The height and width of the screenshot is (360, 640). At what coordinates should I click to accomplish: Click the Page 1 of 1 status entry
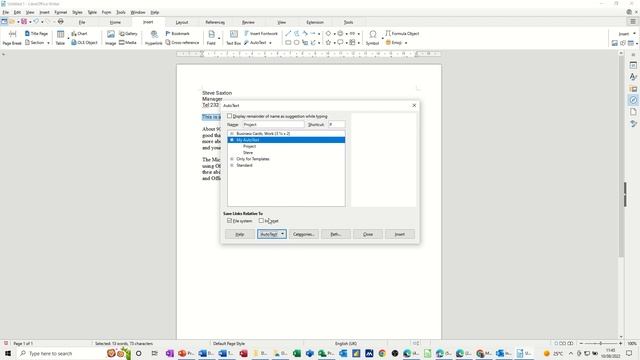click(x=23, y=344)
